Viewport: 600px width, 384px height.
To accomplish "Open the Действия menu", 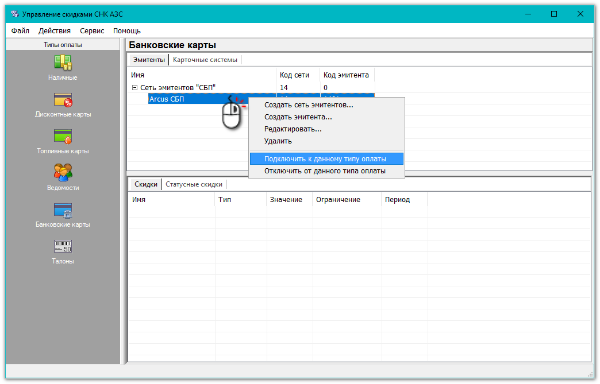I will pos(54,31).
